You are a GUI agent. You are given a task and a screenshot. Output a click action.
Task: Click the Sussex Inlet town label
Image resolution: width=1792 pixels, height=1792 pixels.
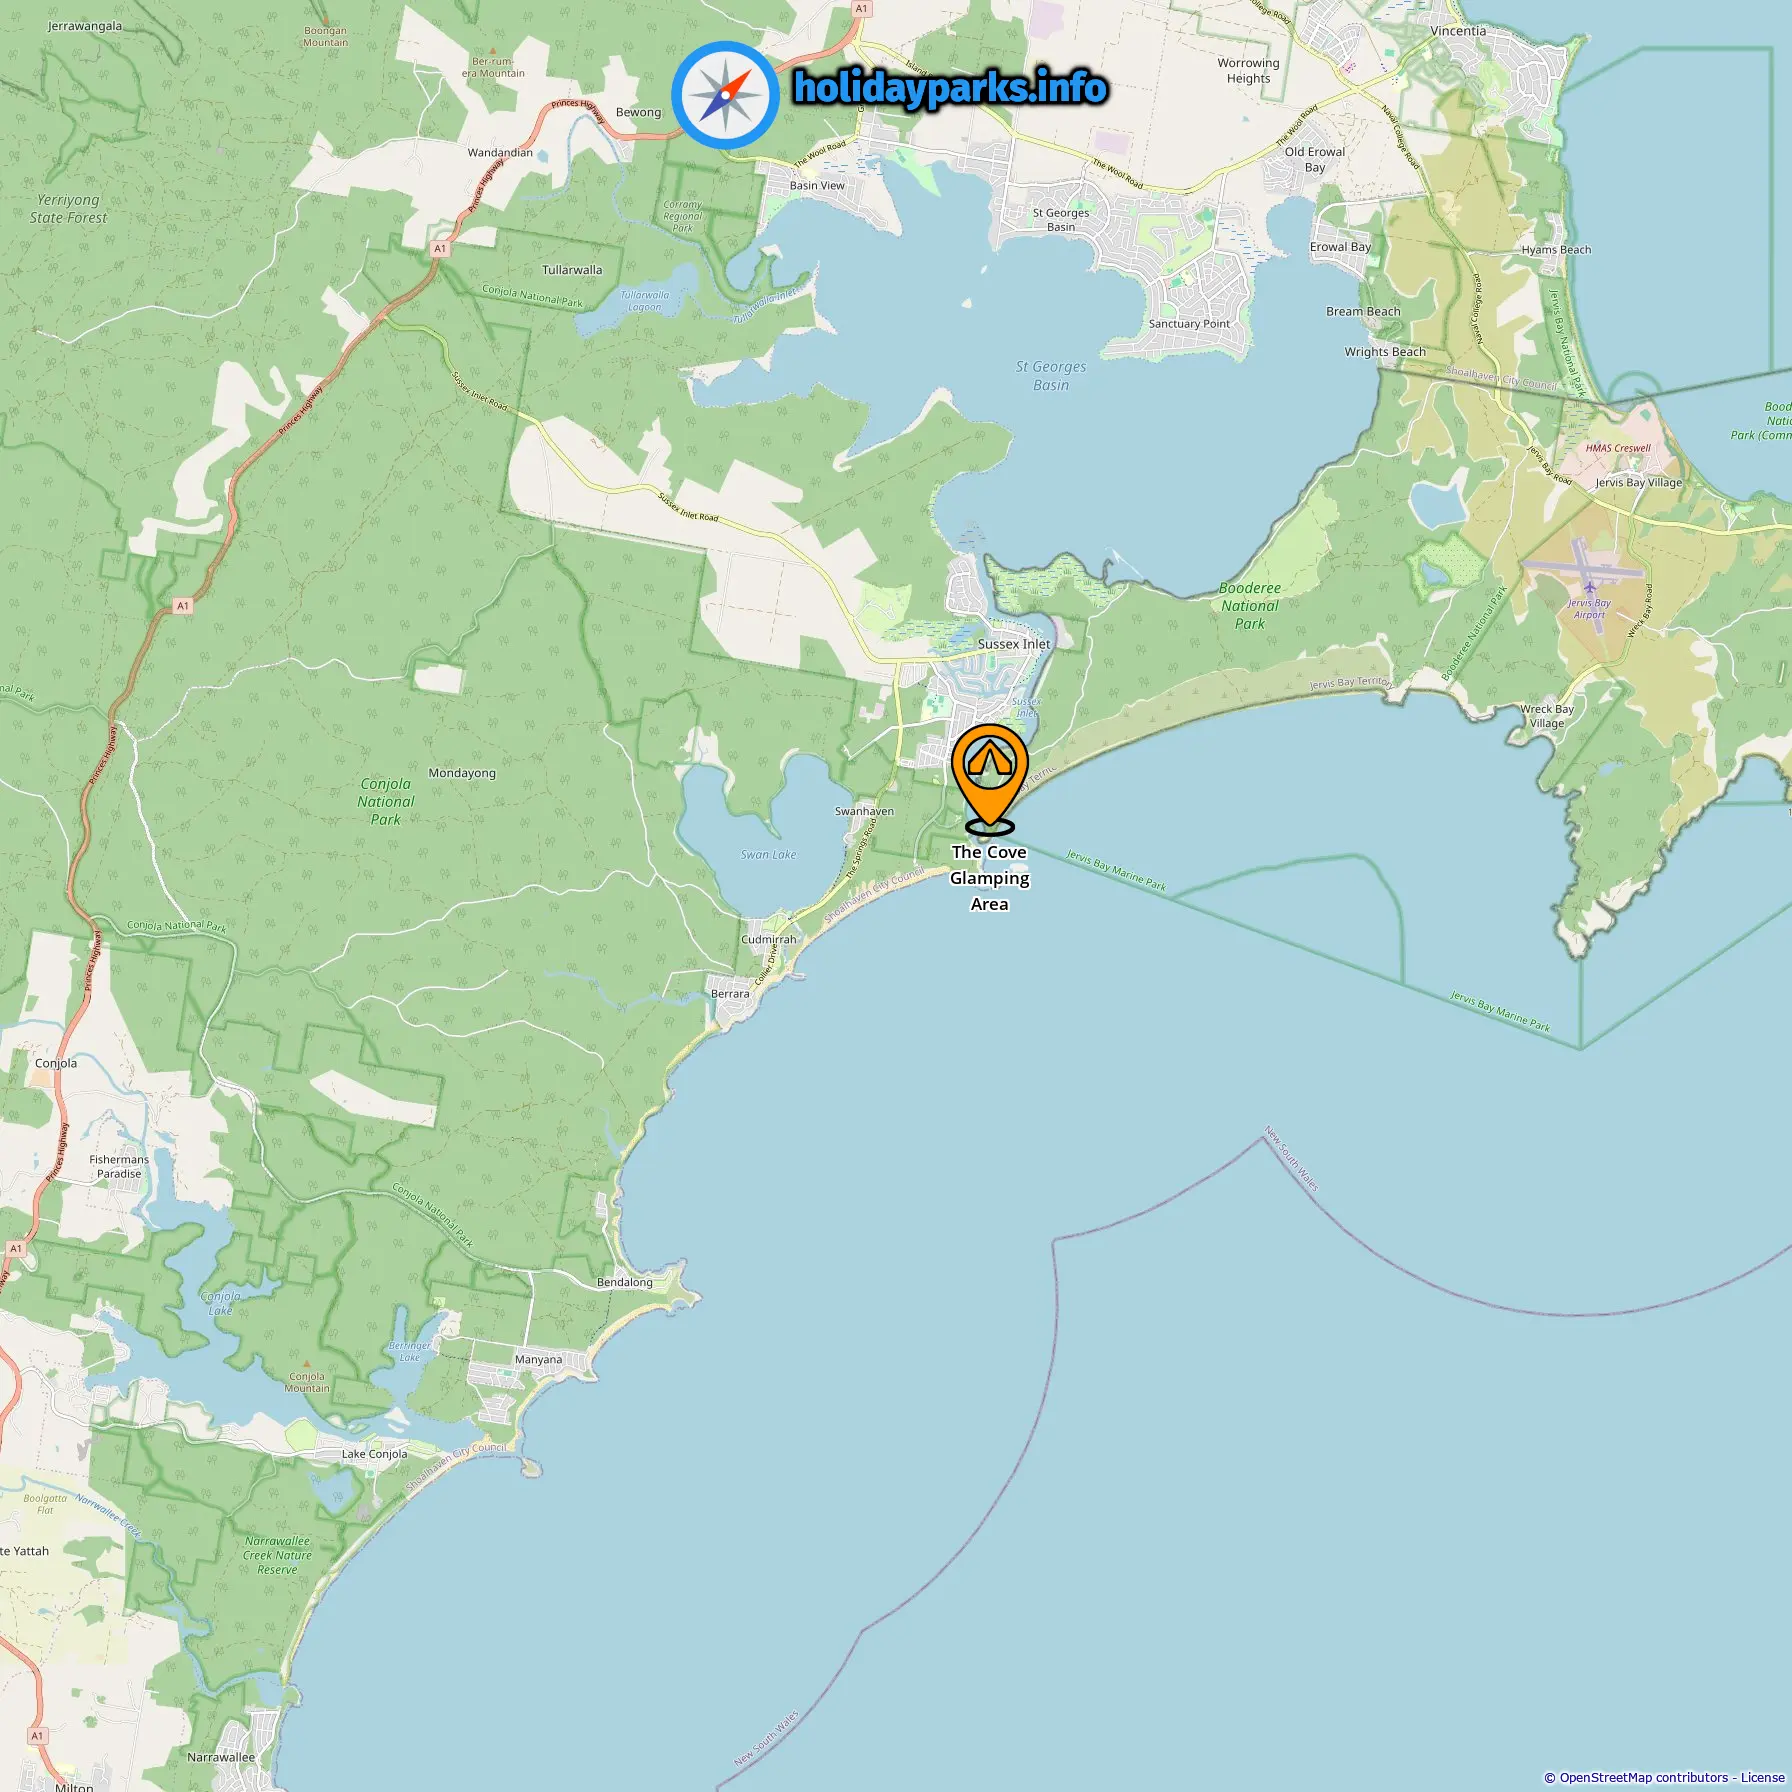coord(1014,644)
